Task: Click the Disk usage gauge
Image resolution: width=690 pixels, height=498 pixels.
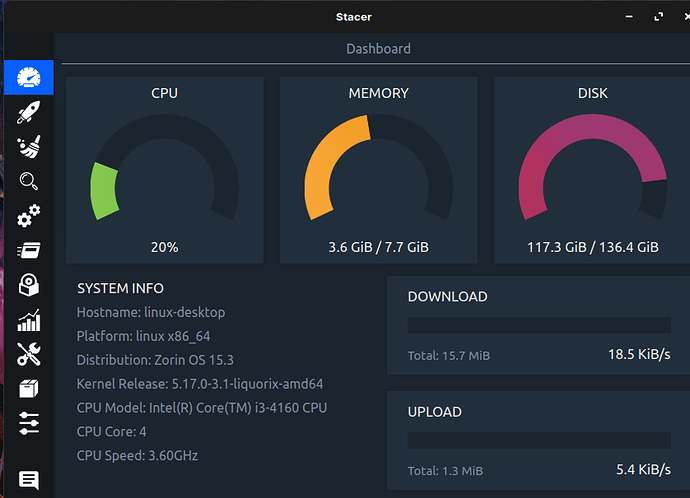Action: coord(593,168)
